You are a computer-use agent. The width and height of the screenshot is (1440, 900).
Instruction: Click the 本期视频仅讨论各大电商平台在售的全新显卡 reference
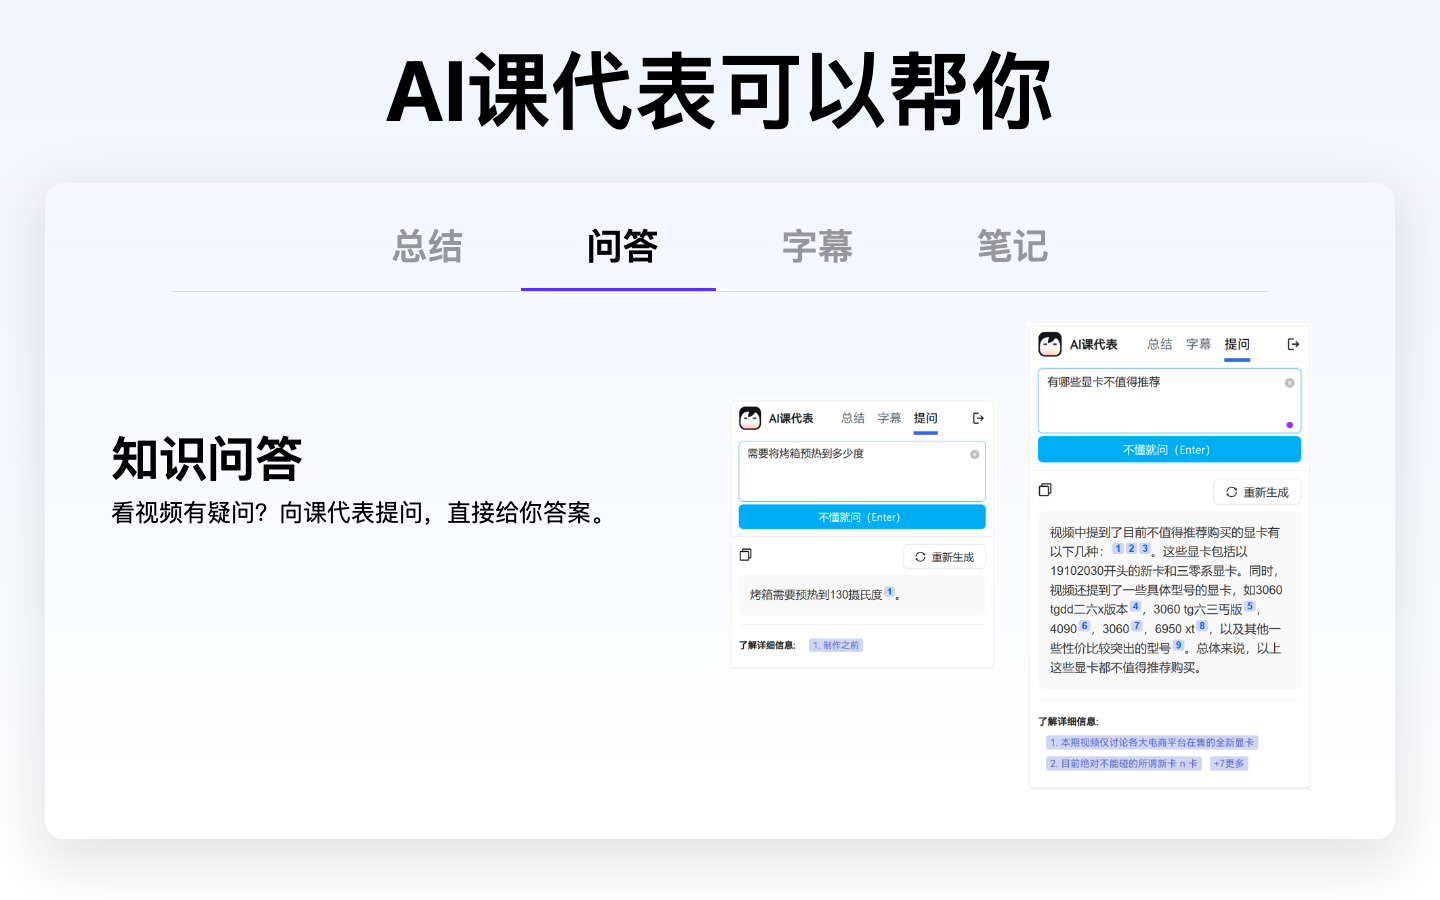click(x=1152, y=742)
